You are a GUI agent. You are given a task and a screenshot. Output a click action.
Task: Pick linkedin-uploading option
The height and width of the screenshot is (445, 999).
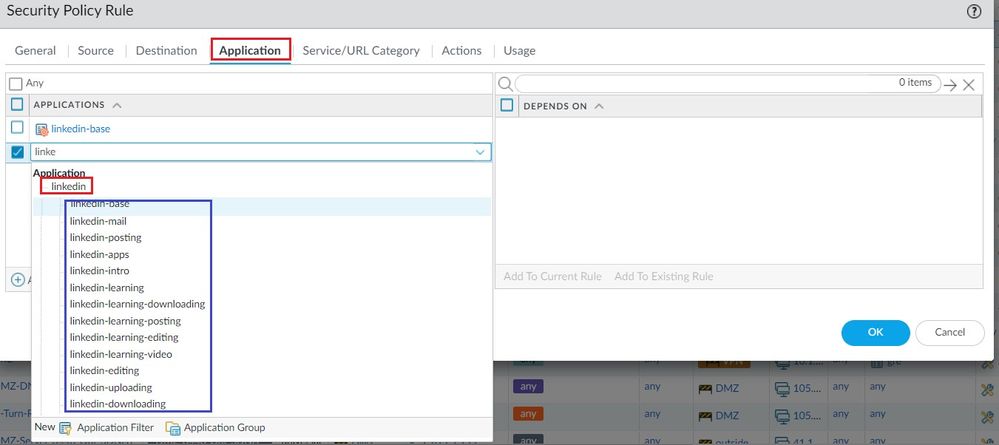click(111, 388)
